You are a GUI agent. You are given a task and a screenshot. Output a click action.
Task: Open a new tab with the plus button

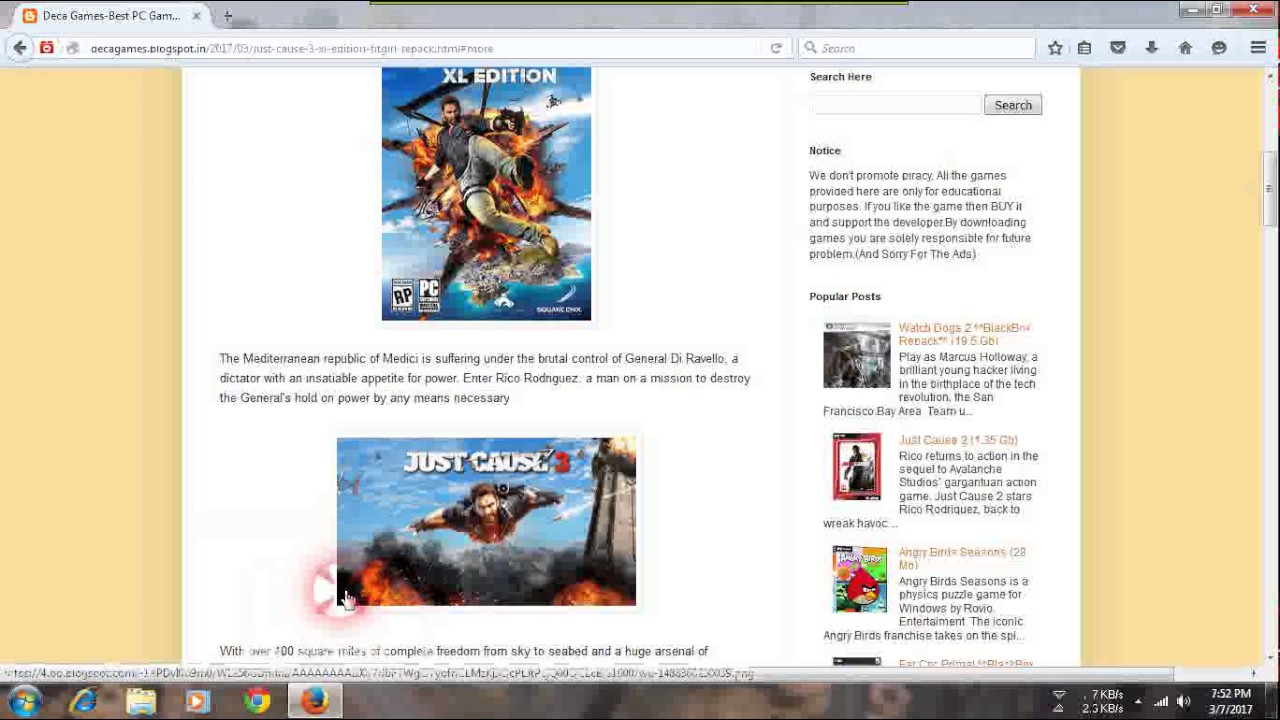228,16
